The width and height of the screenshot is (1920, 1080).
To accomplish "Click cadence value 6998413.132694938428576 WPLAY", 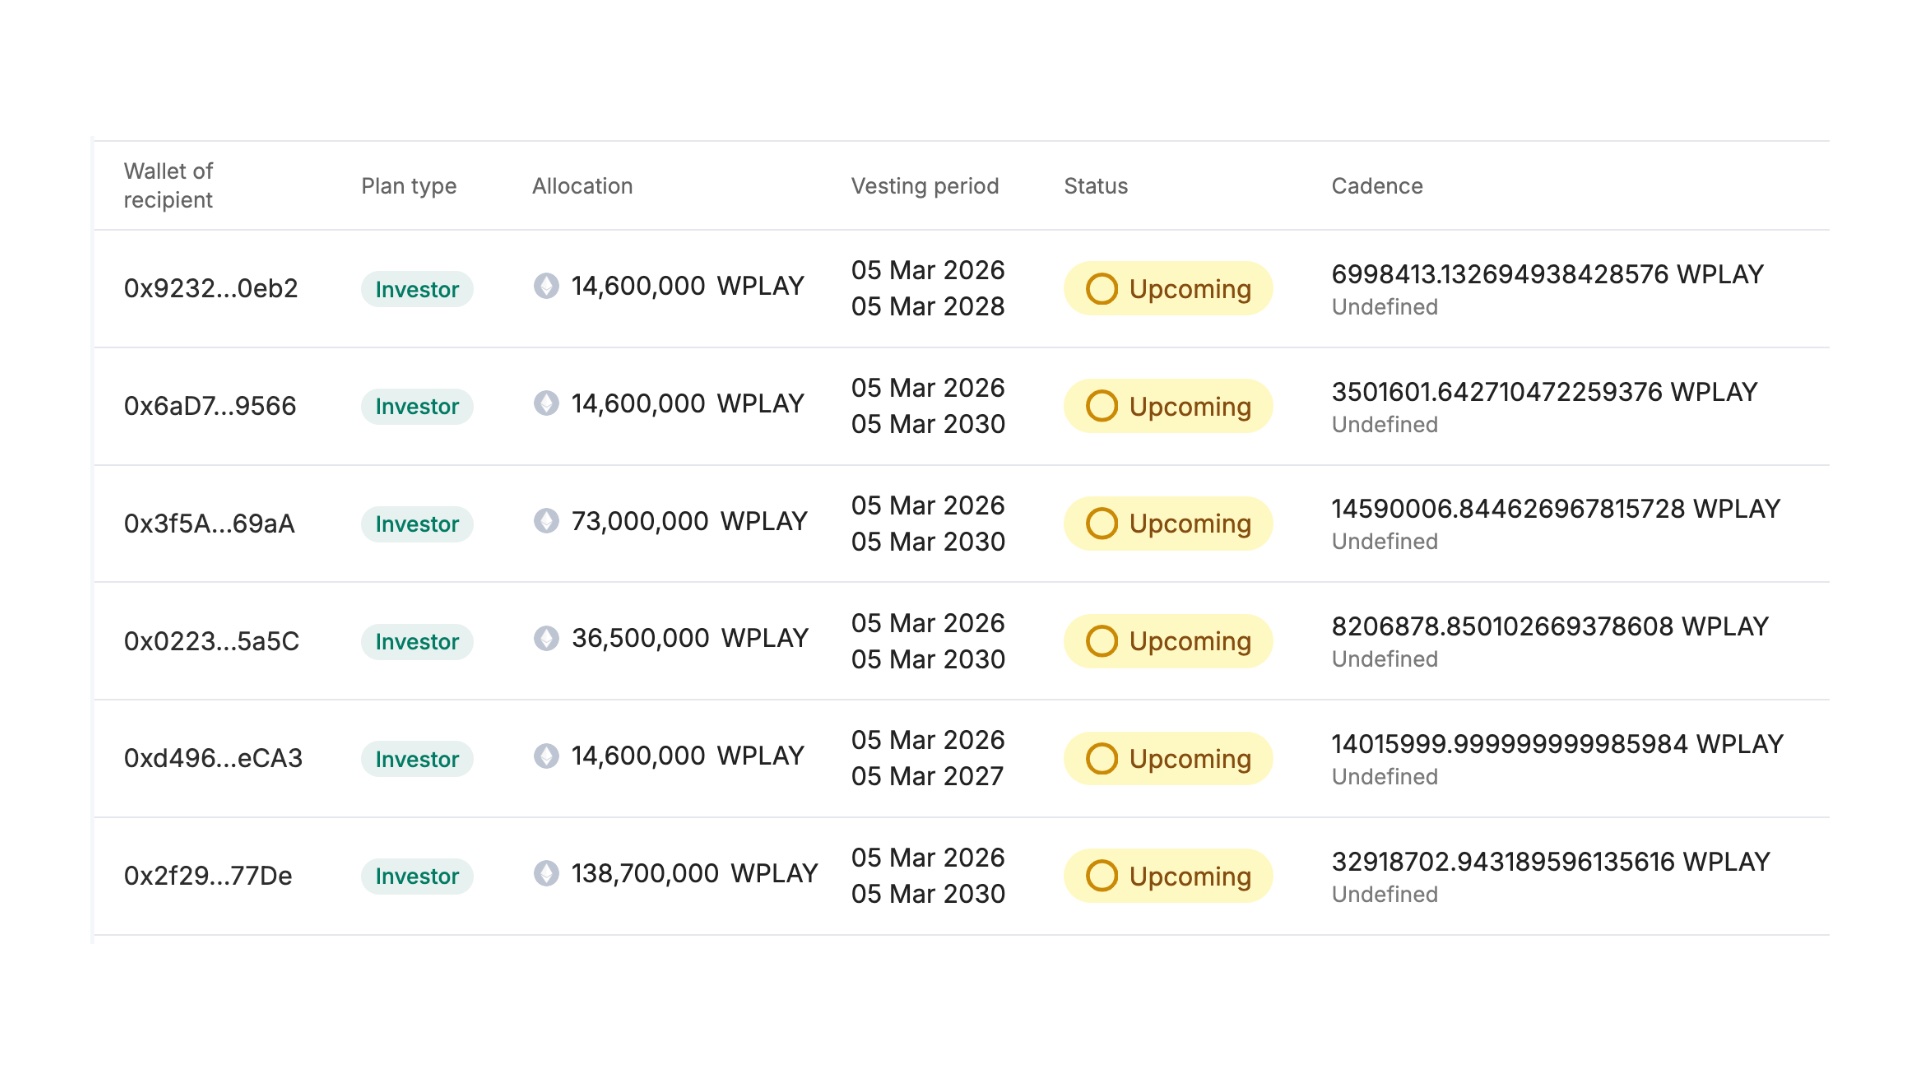I will (x=1547, y=274).
